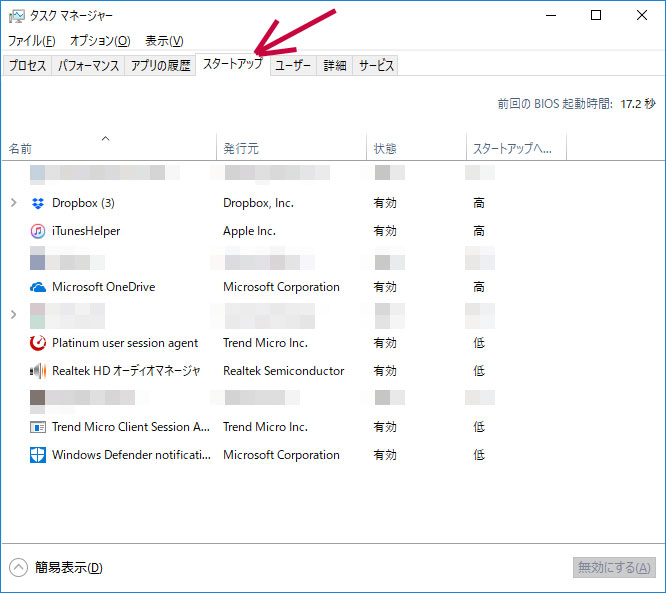The image size is (666, 593).
Task: Click 有効 status in the Dropbox row
Action: point(385,203)
